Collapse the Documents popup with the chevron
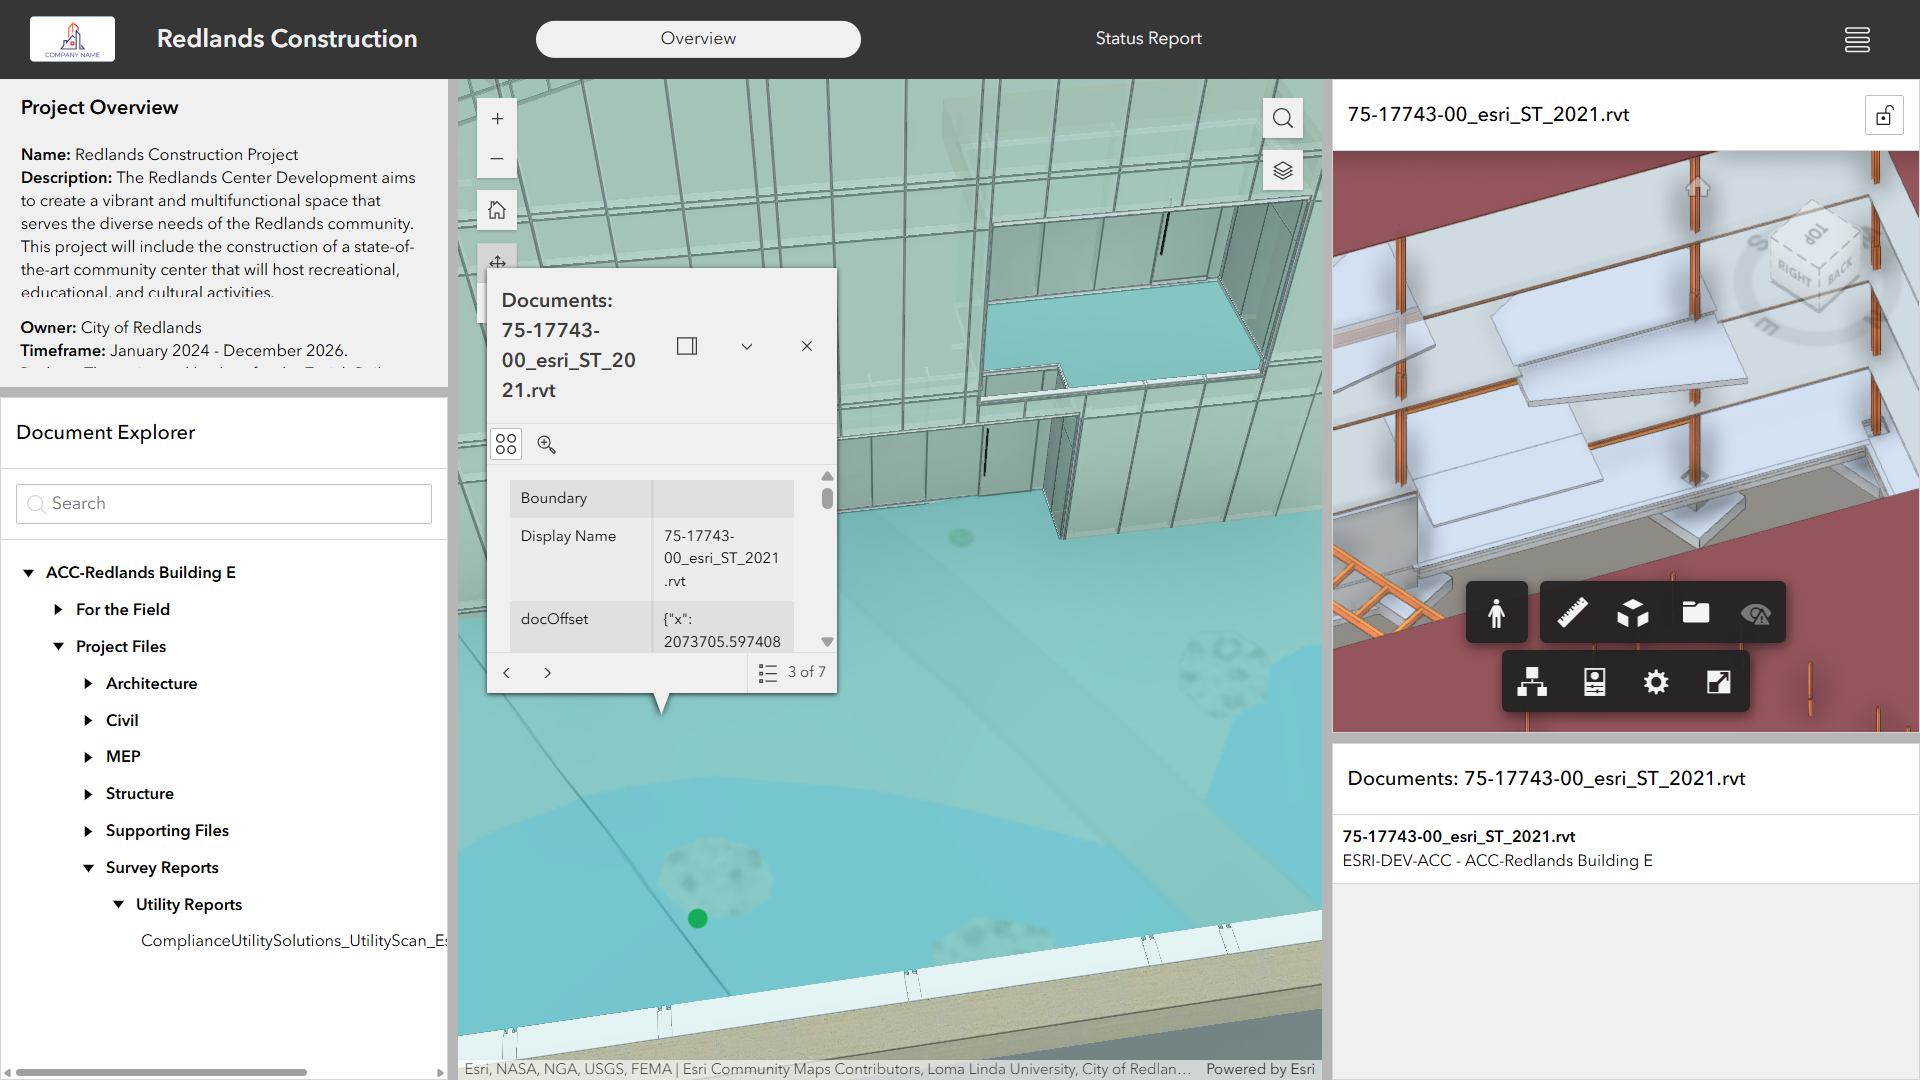 (747, 346)
